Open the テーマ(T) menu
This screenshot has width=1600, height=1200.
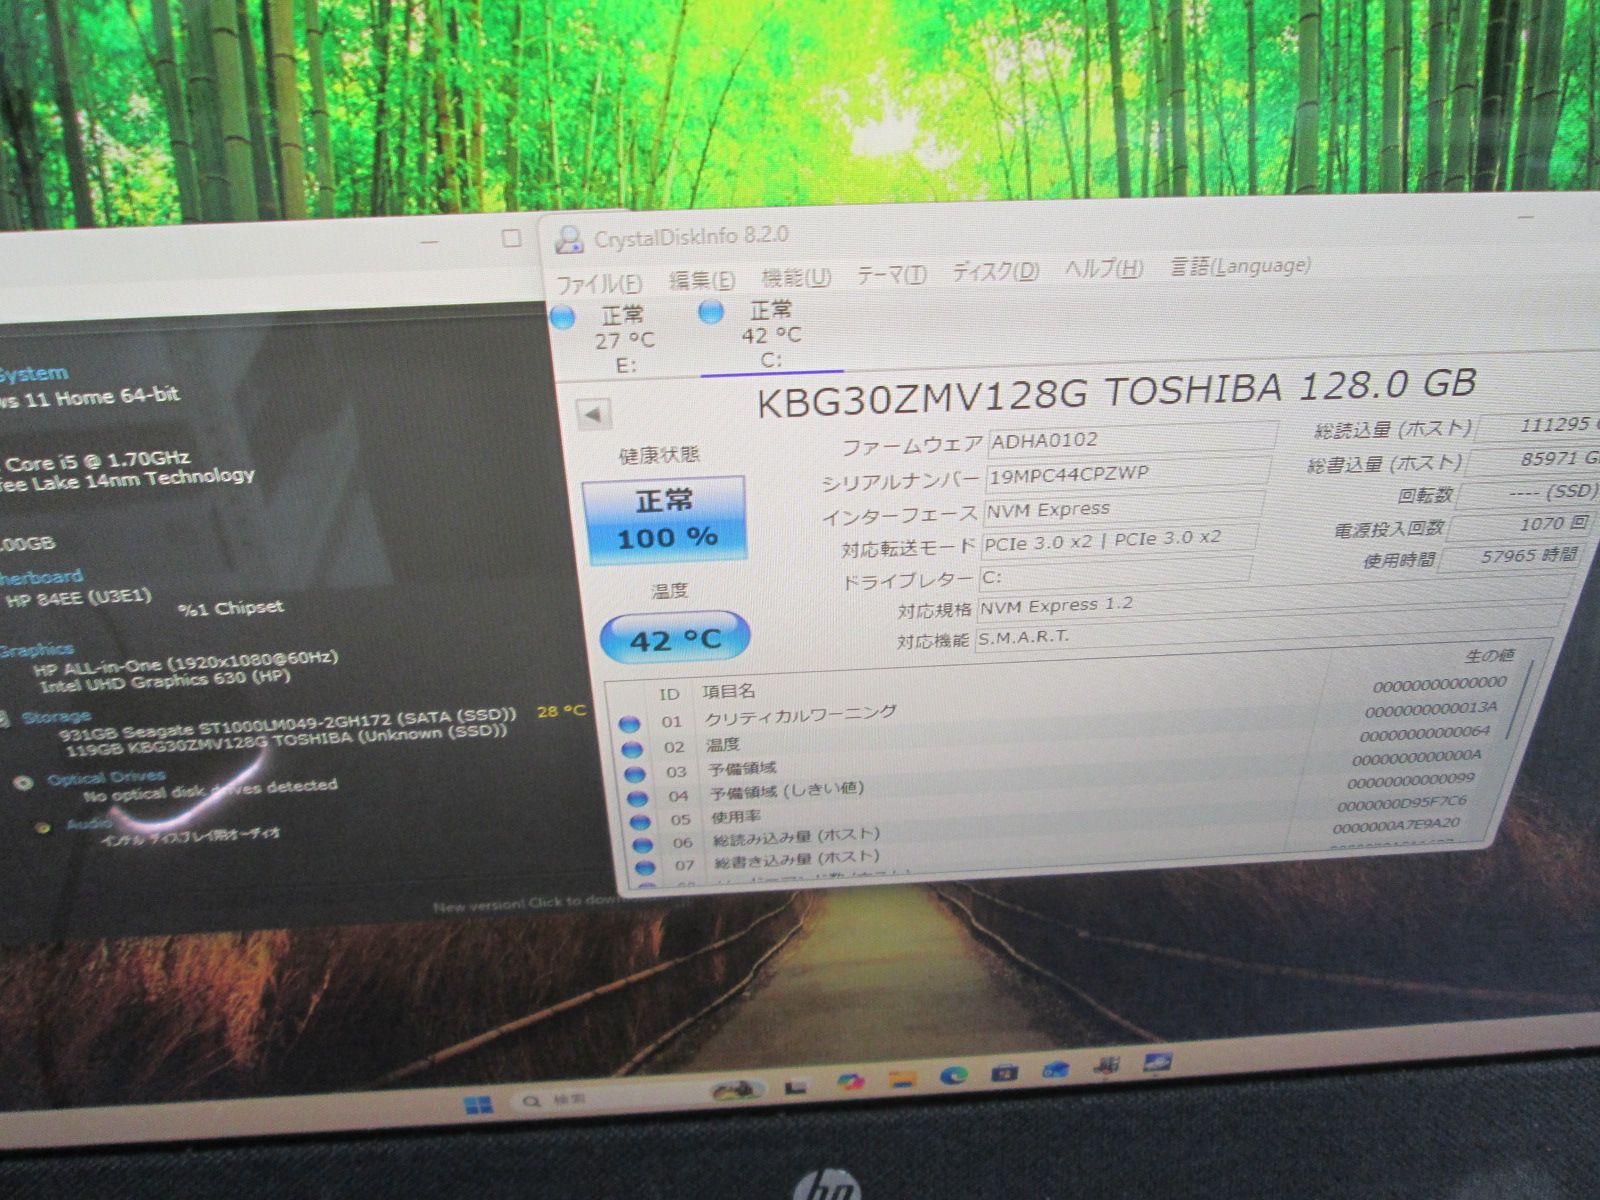tap(891, 274)
